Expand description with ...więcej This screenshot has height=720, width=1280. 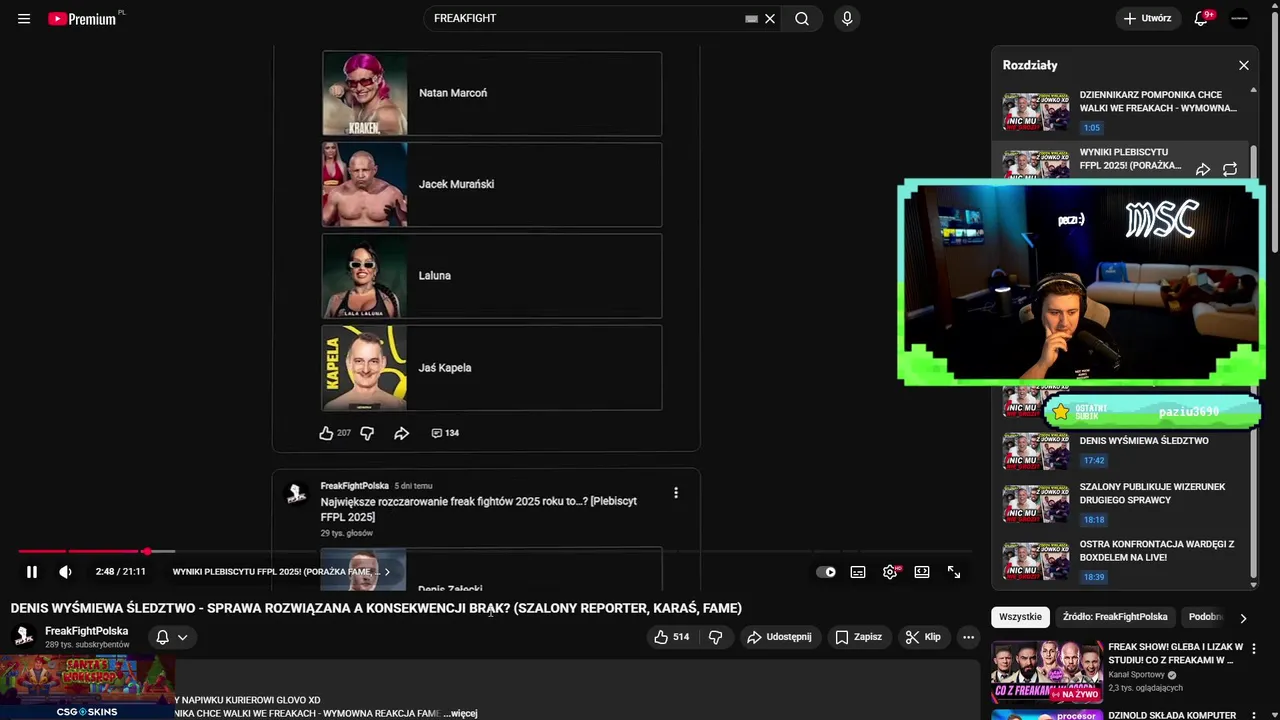coord(461,713)
